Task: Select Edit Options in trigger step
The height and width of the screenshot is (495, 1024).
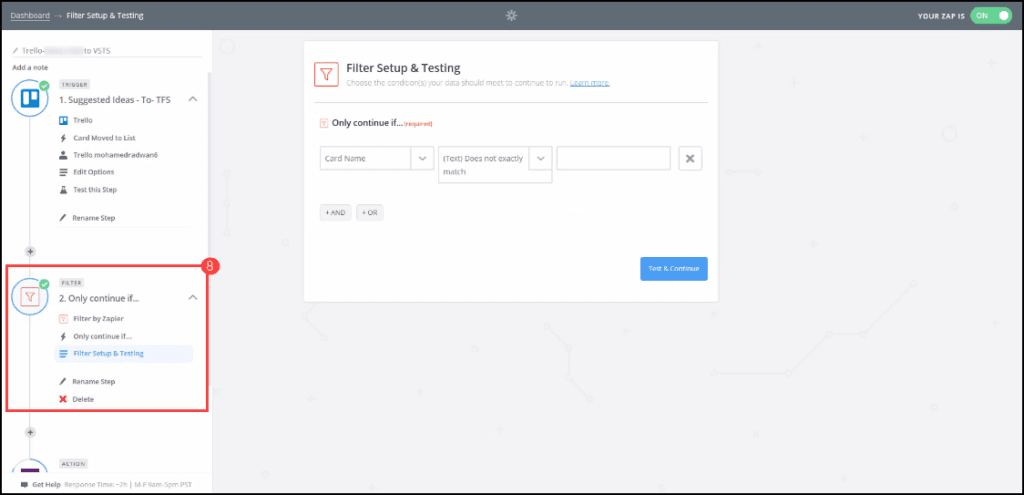Action: click(x=94, y=172)
